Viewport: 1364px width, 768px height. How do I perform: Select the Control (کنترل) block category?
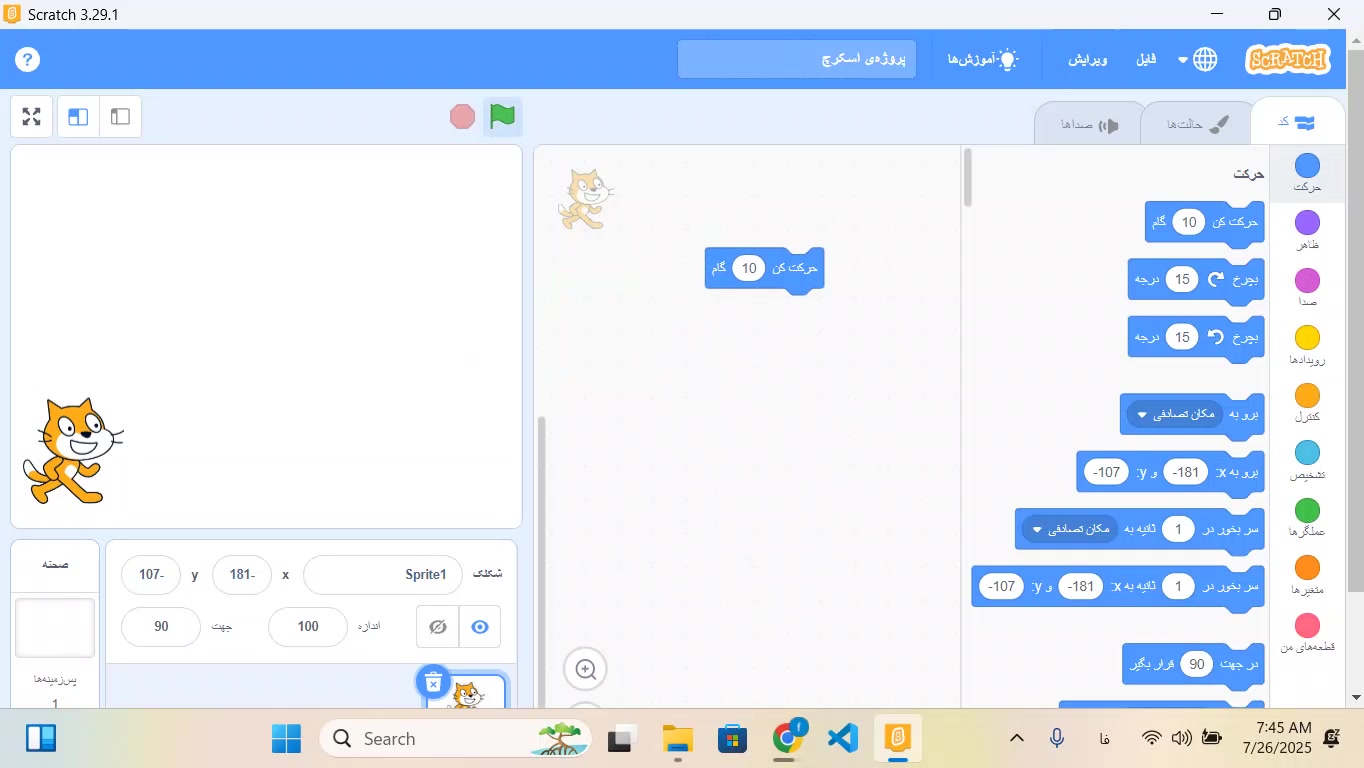1307,402
